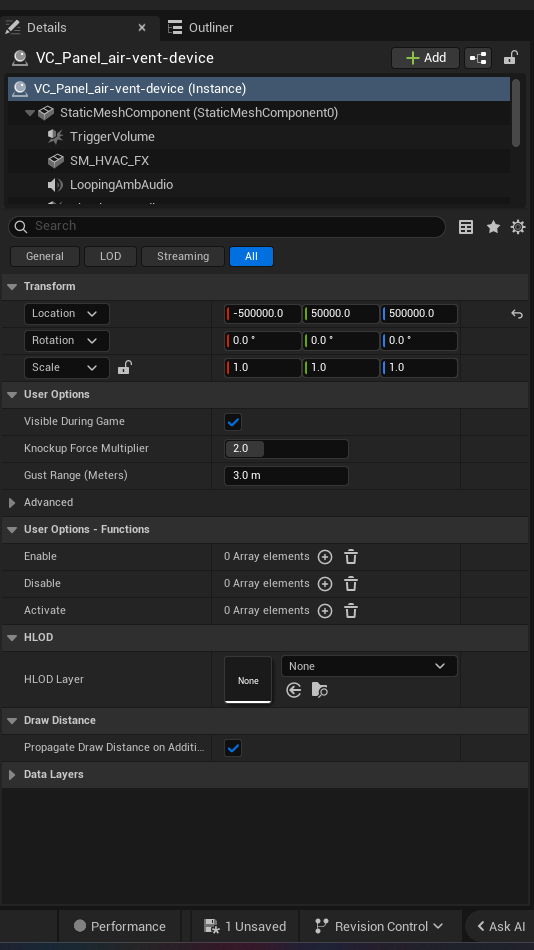Screen dimensions: 534x950
Task: Collapse User Options - Functions section
Action: tap(12, 530)
